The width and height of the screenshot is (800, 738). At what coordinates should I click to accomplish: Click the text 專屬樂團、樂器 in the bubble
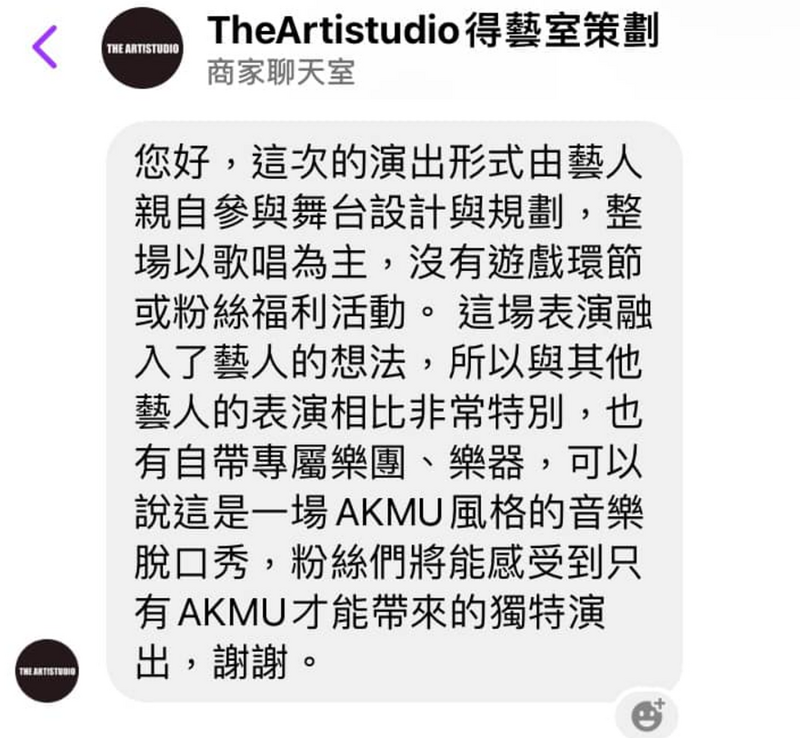[x=388, y=462]
